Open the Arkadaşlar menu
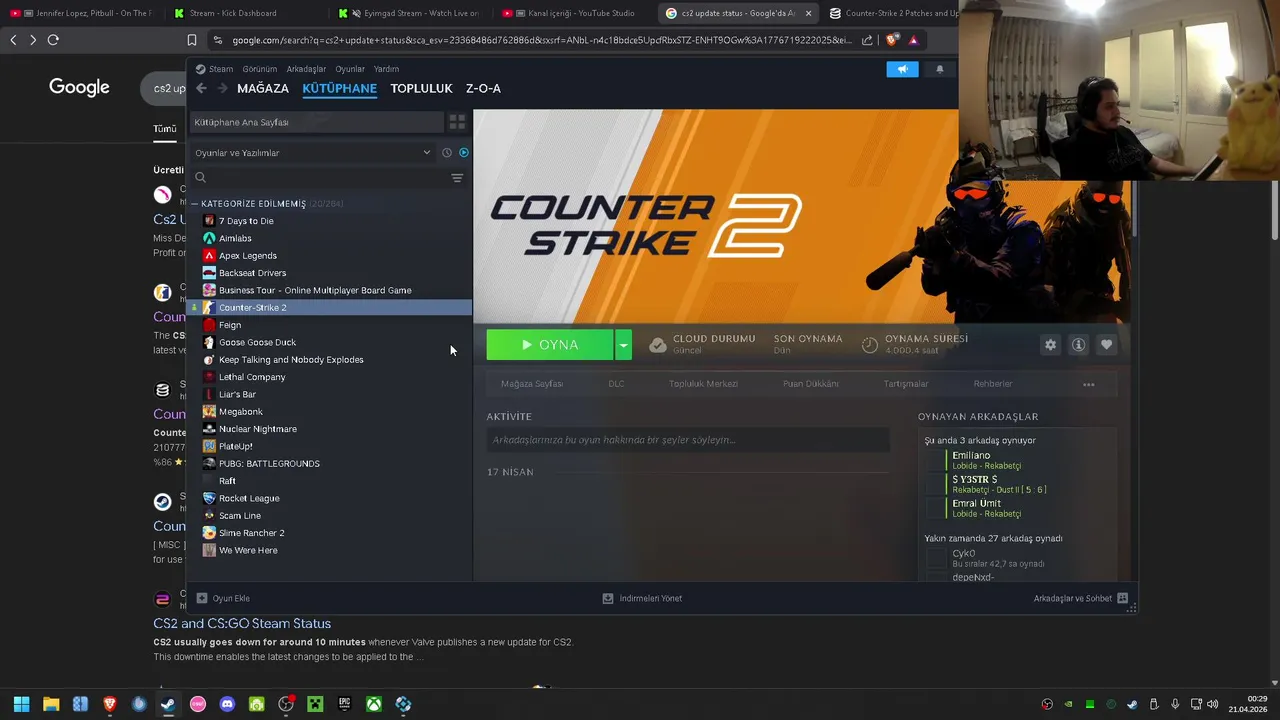 (x=306, y=69)
